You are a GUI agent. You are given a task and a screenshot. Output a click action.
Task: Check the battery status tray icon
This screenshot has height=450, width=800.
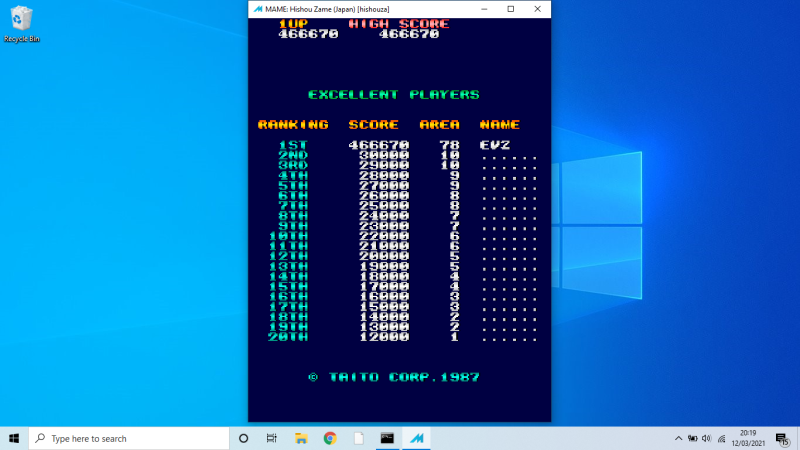[x=692, y=438]
